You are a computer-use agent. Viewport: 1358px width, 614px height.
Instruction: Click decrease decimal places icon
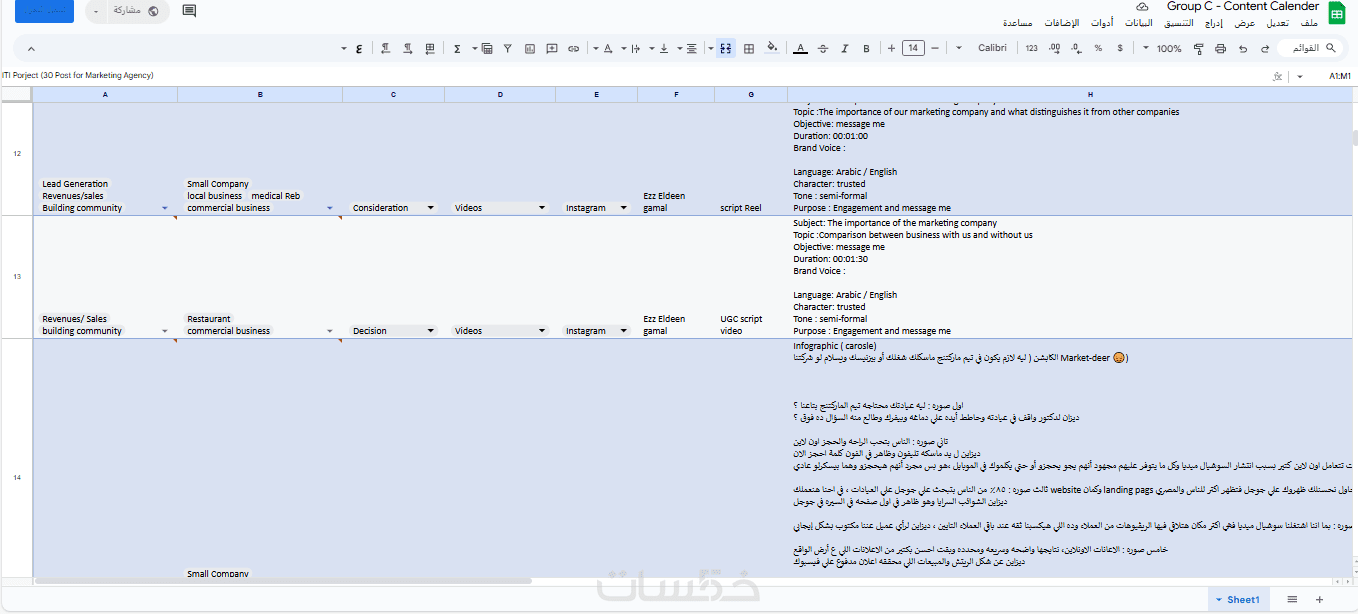click(1076, 48)
